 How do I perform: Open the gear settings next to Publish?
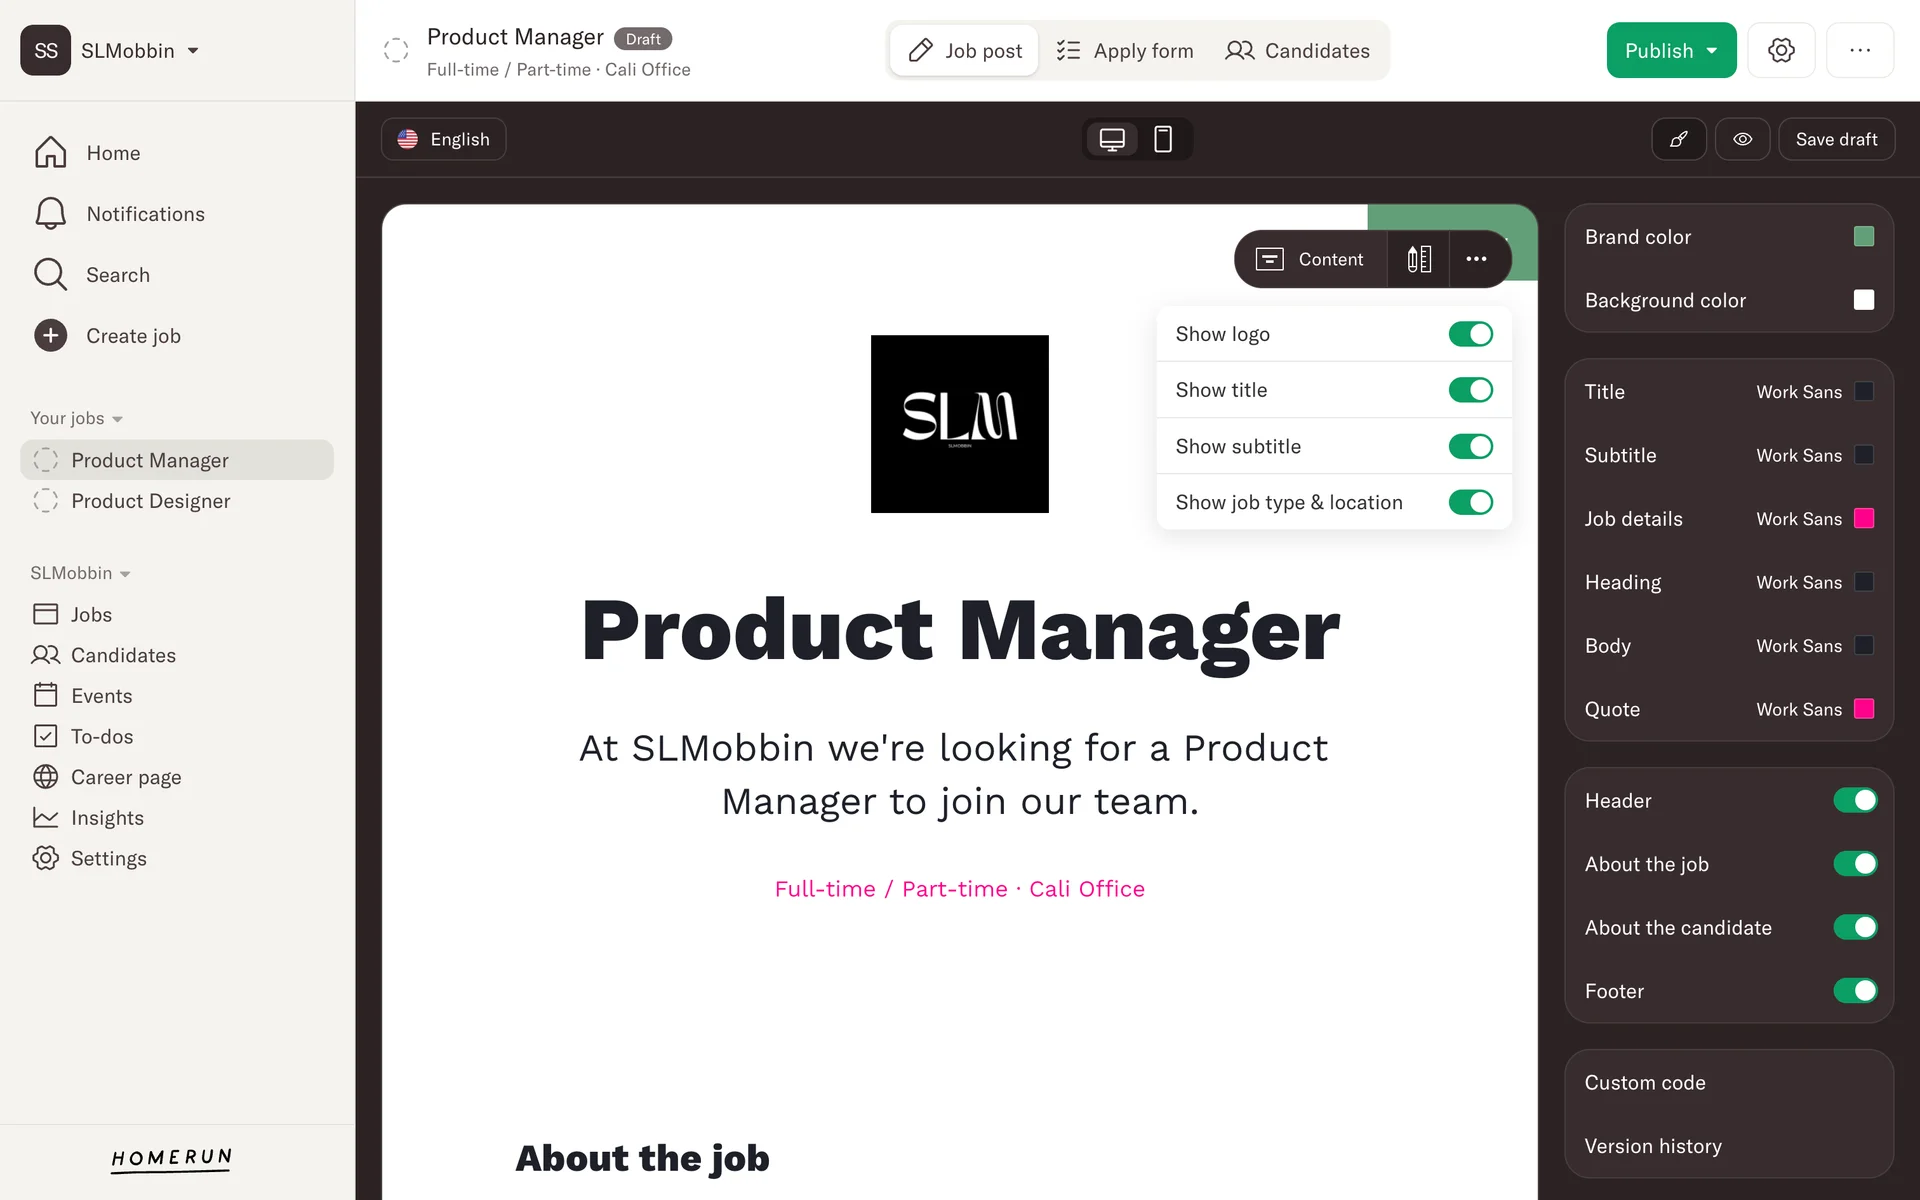(x=1781, y=50)
